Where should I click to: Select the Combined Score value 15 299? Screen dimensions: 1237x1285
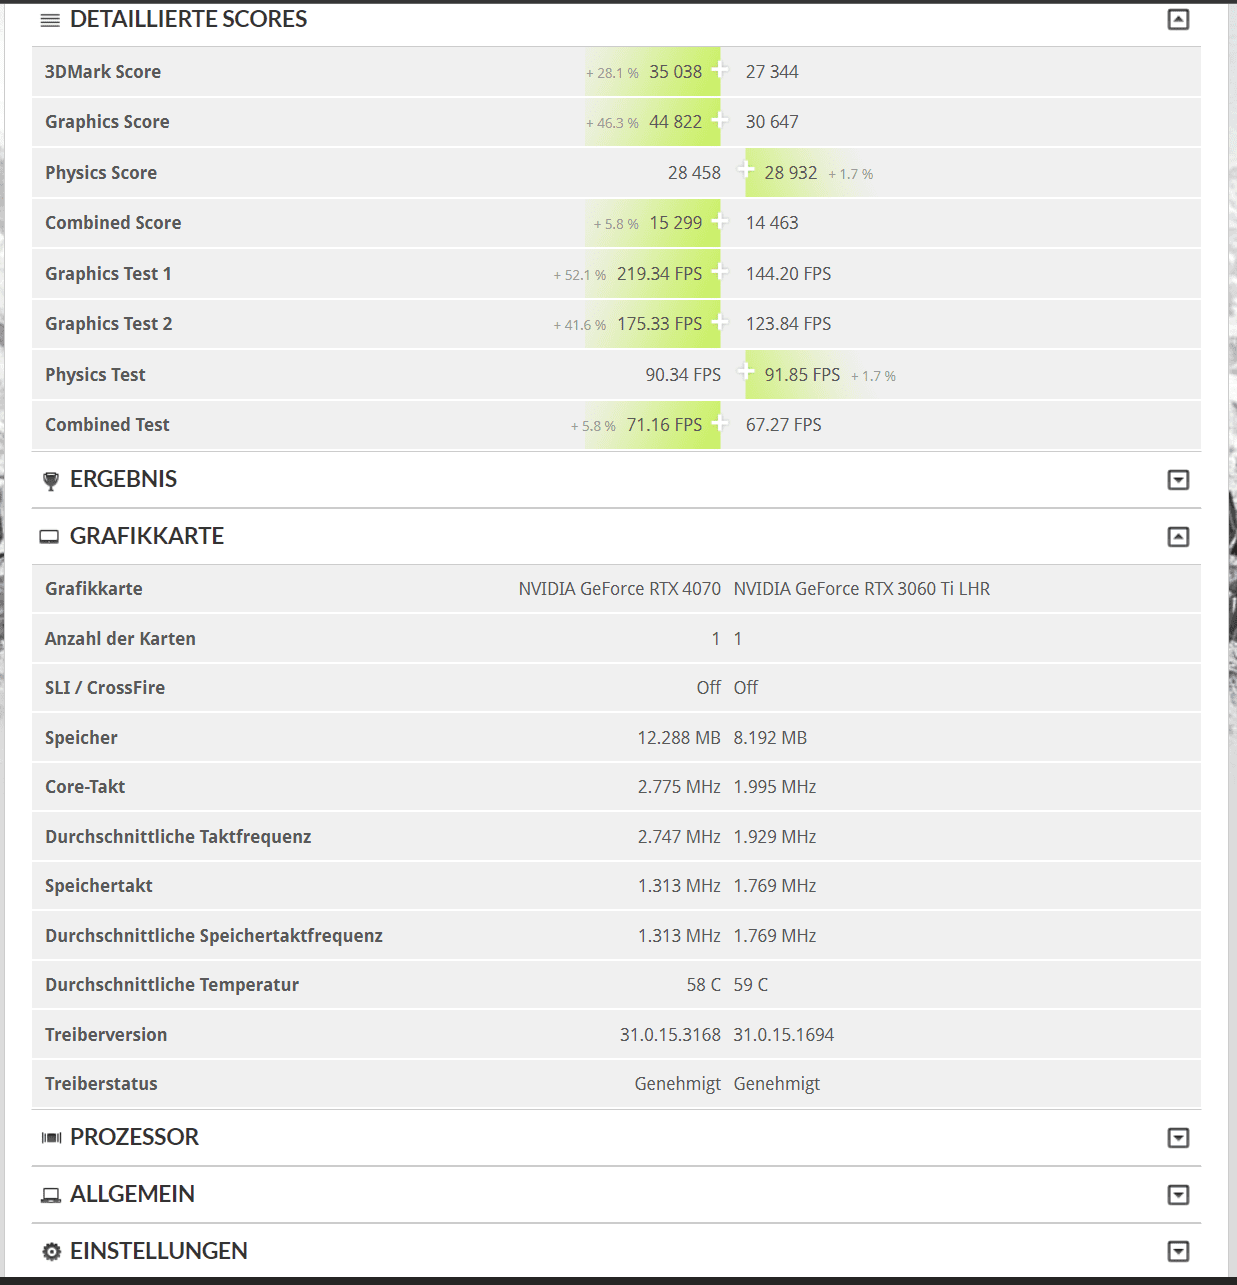676,223
